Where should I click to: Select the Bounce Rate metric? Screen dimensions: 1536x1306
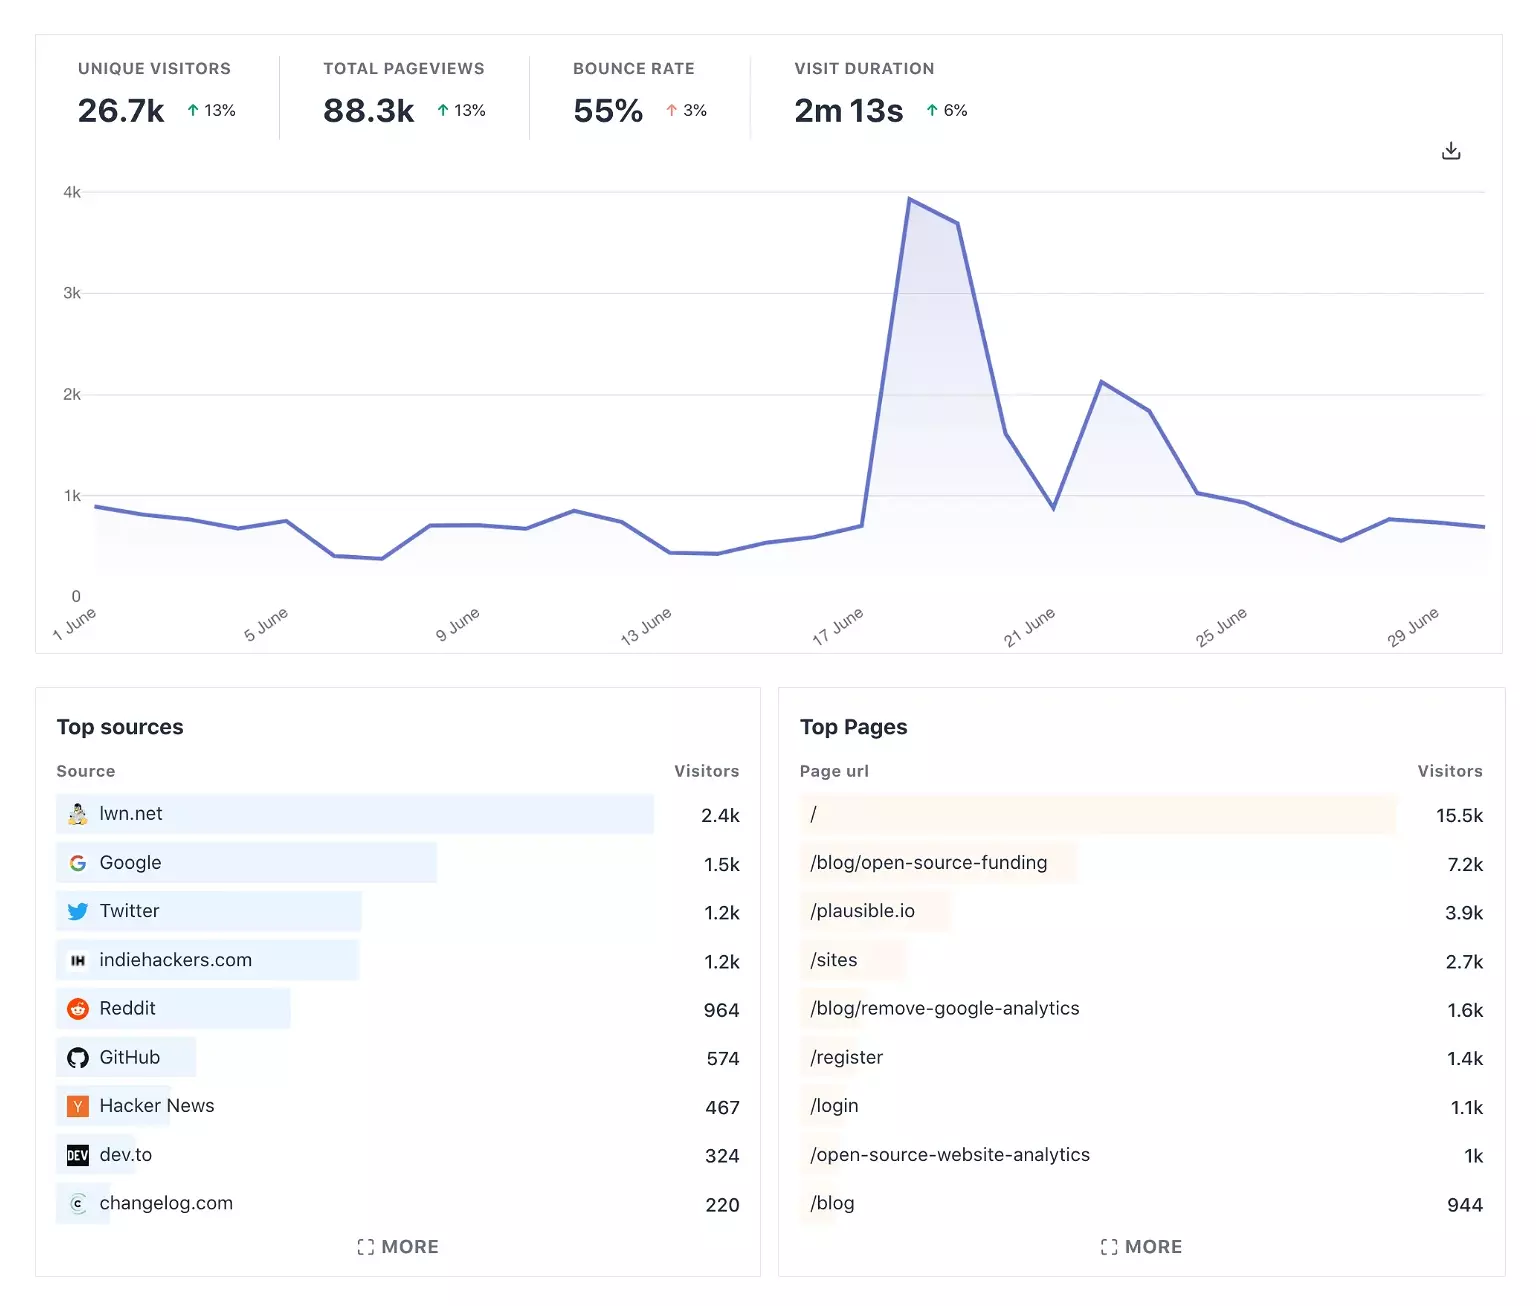(x=639, y=92)
